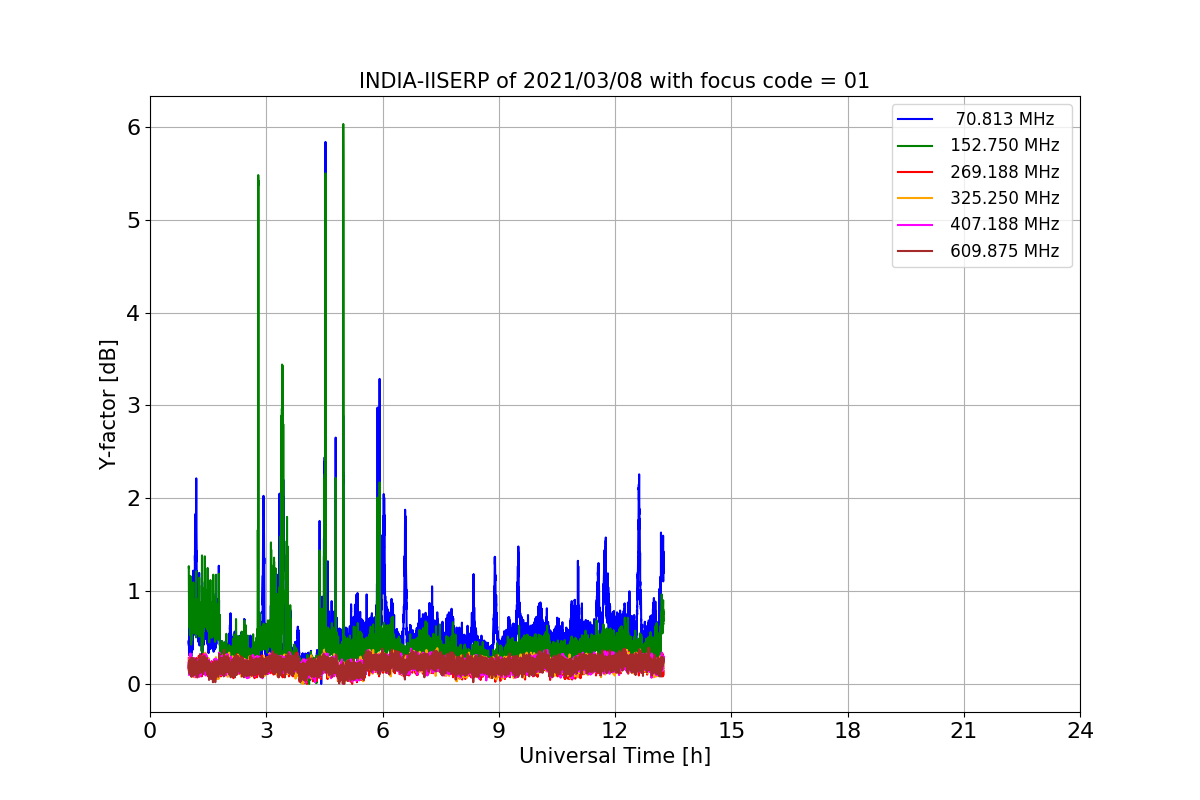Select the 269.188 MHz legend label
Screen dimensions: 1200x800
tap(1005, 172)
